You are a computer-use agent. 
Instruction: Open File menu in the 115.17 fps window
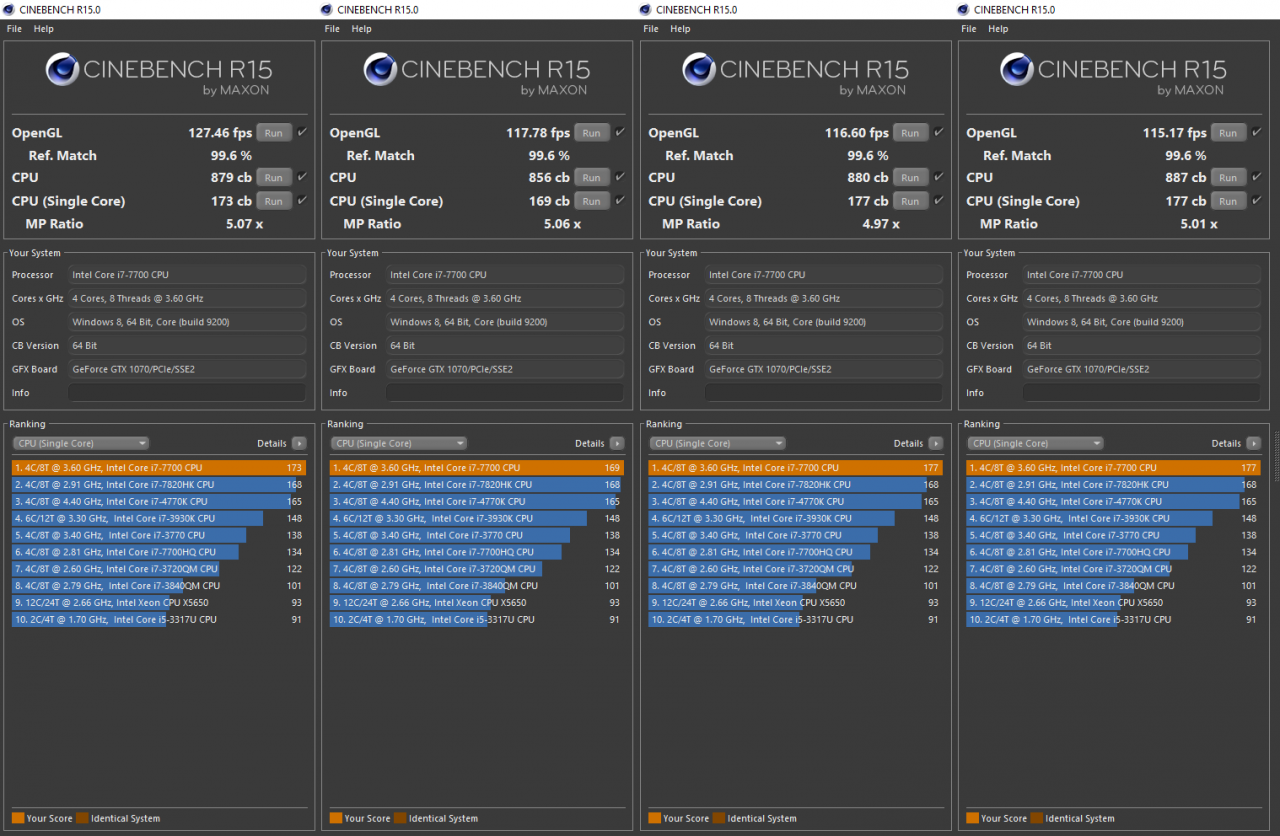click(969, 29)
